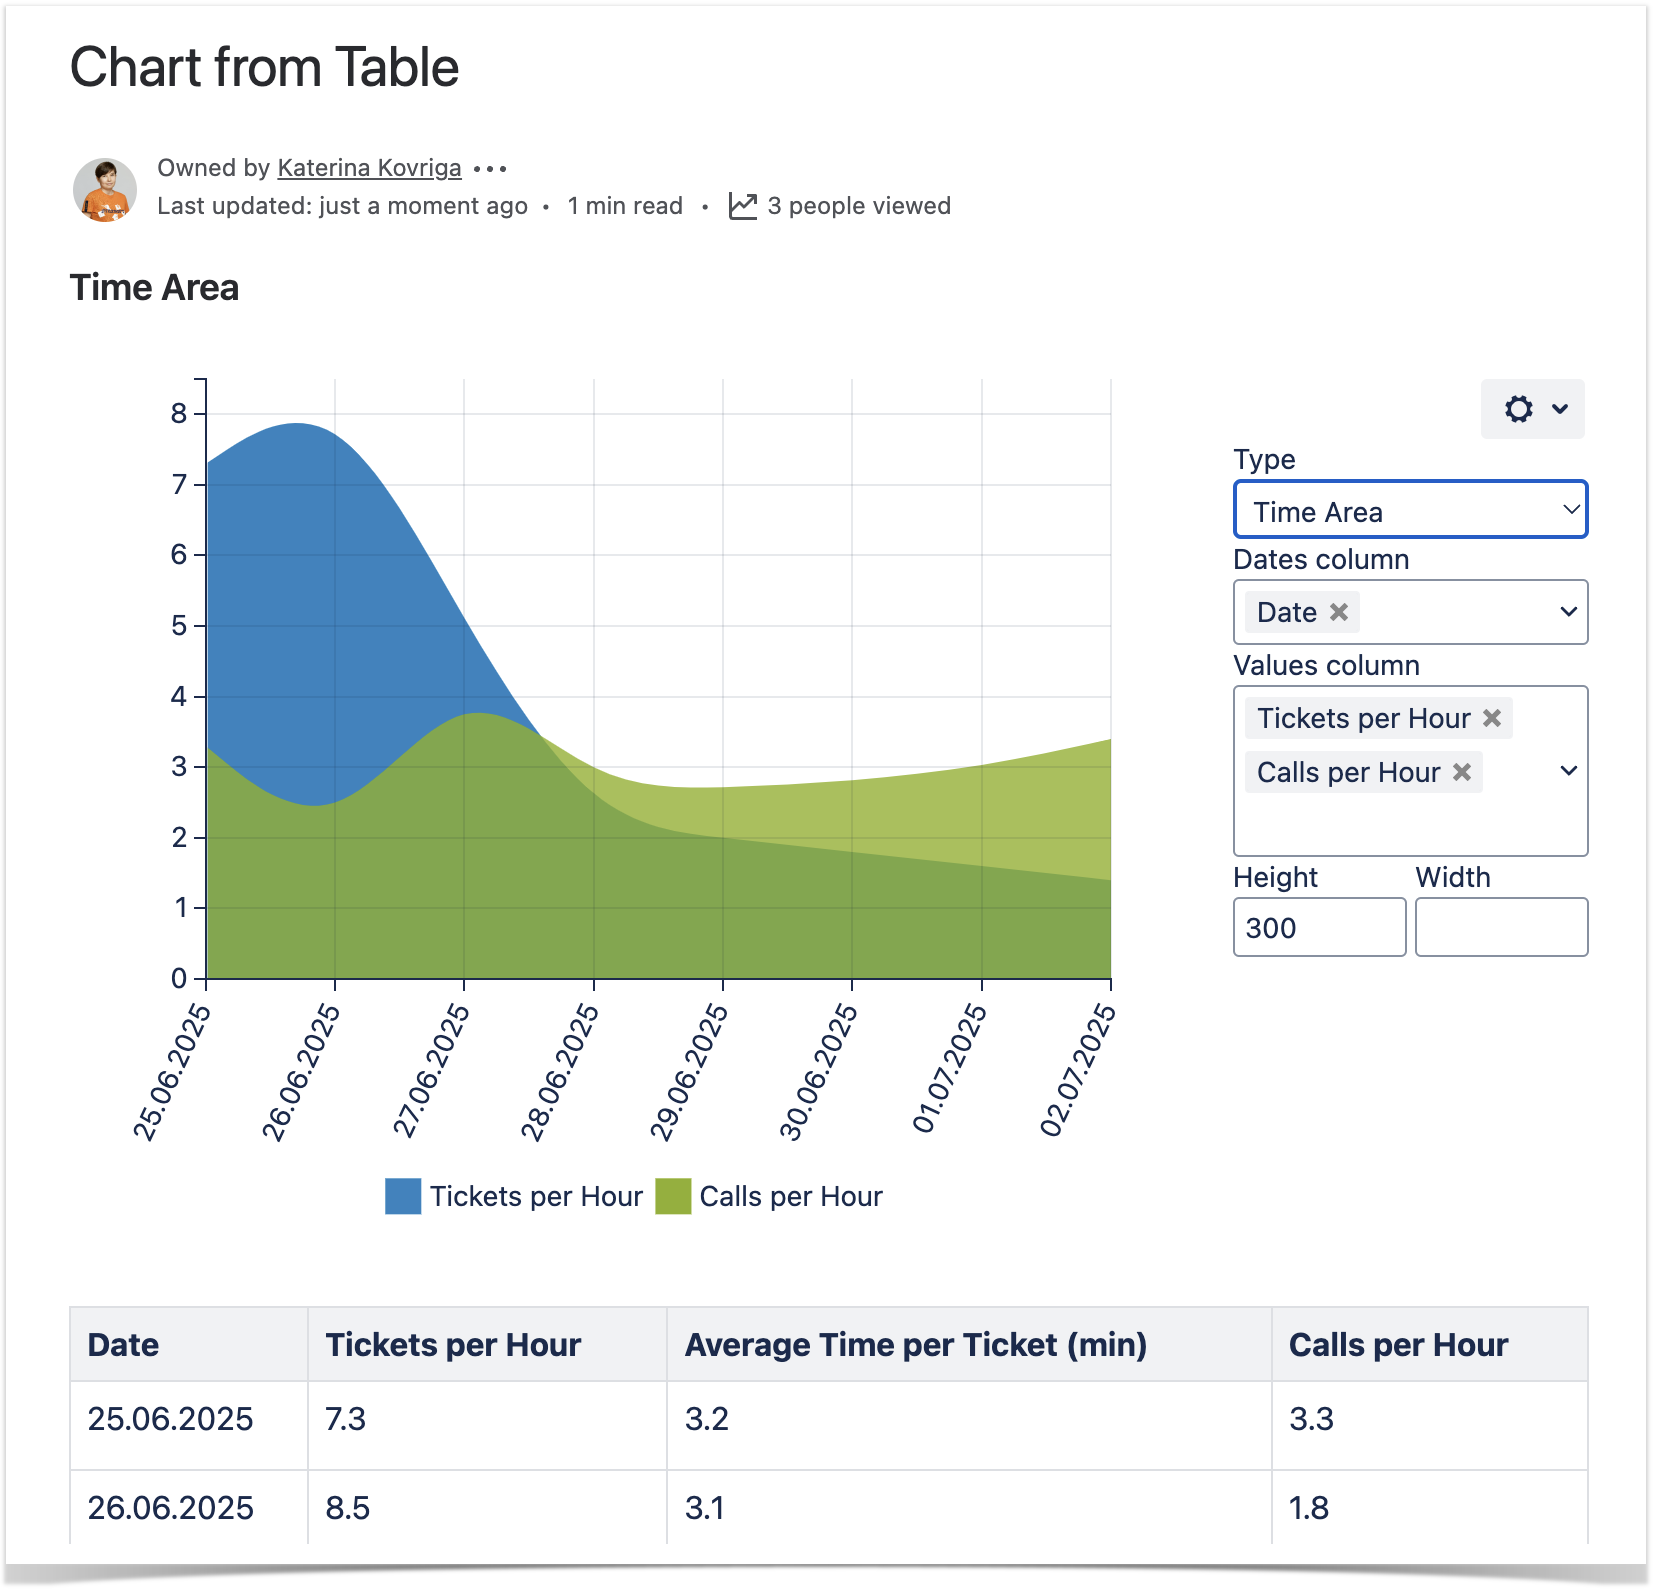Click the page views analytics icon

tap(743, 206)
